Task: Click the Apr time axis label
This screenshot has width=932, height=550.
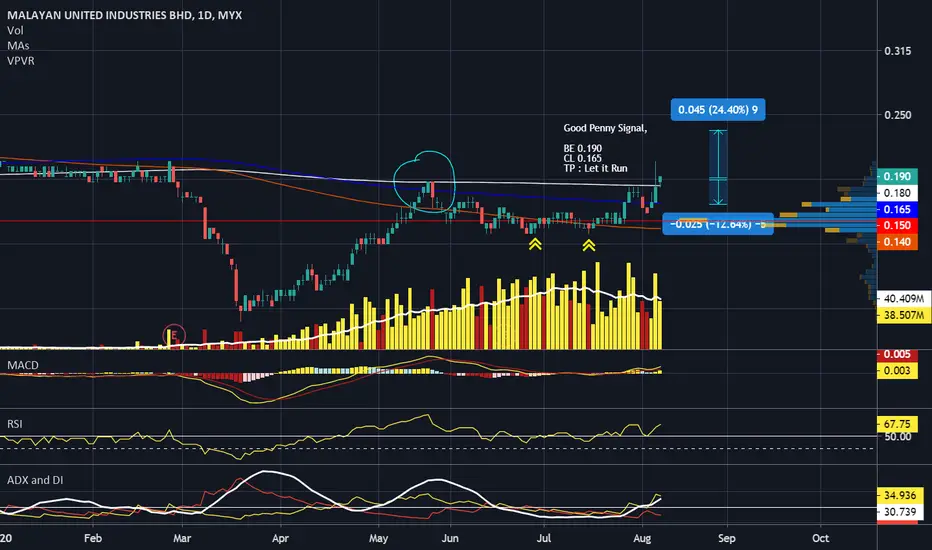Action: pos(280,538)
